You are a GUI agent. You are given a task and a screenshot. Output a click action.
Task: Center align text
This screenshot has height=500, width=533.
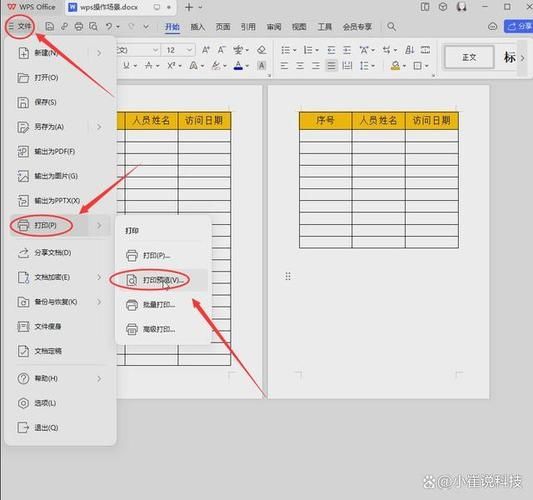pos(300,66)
